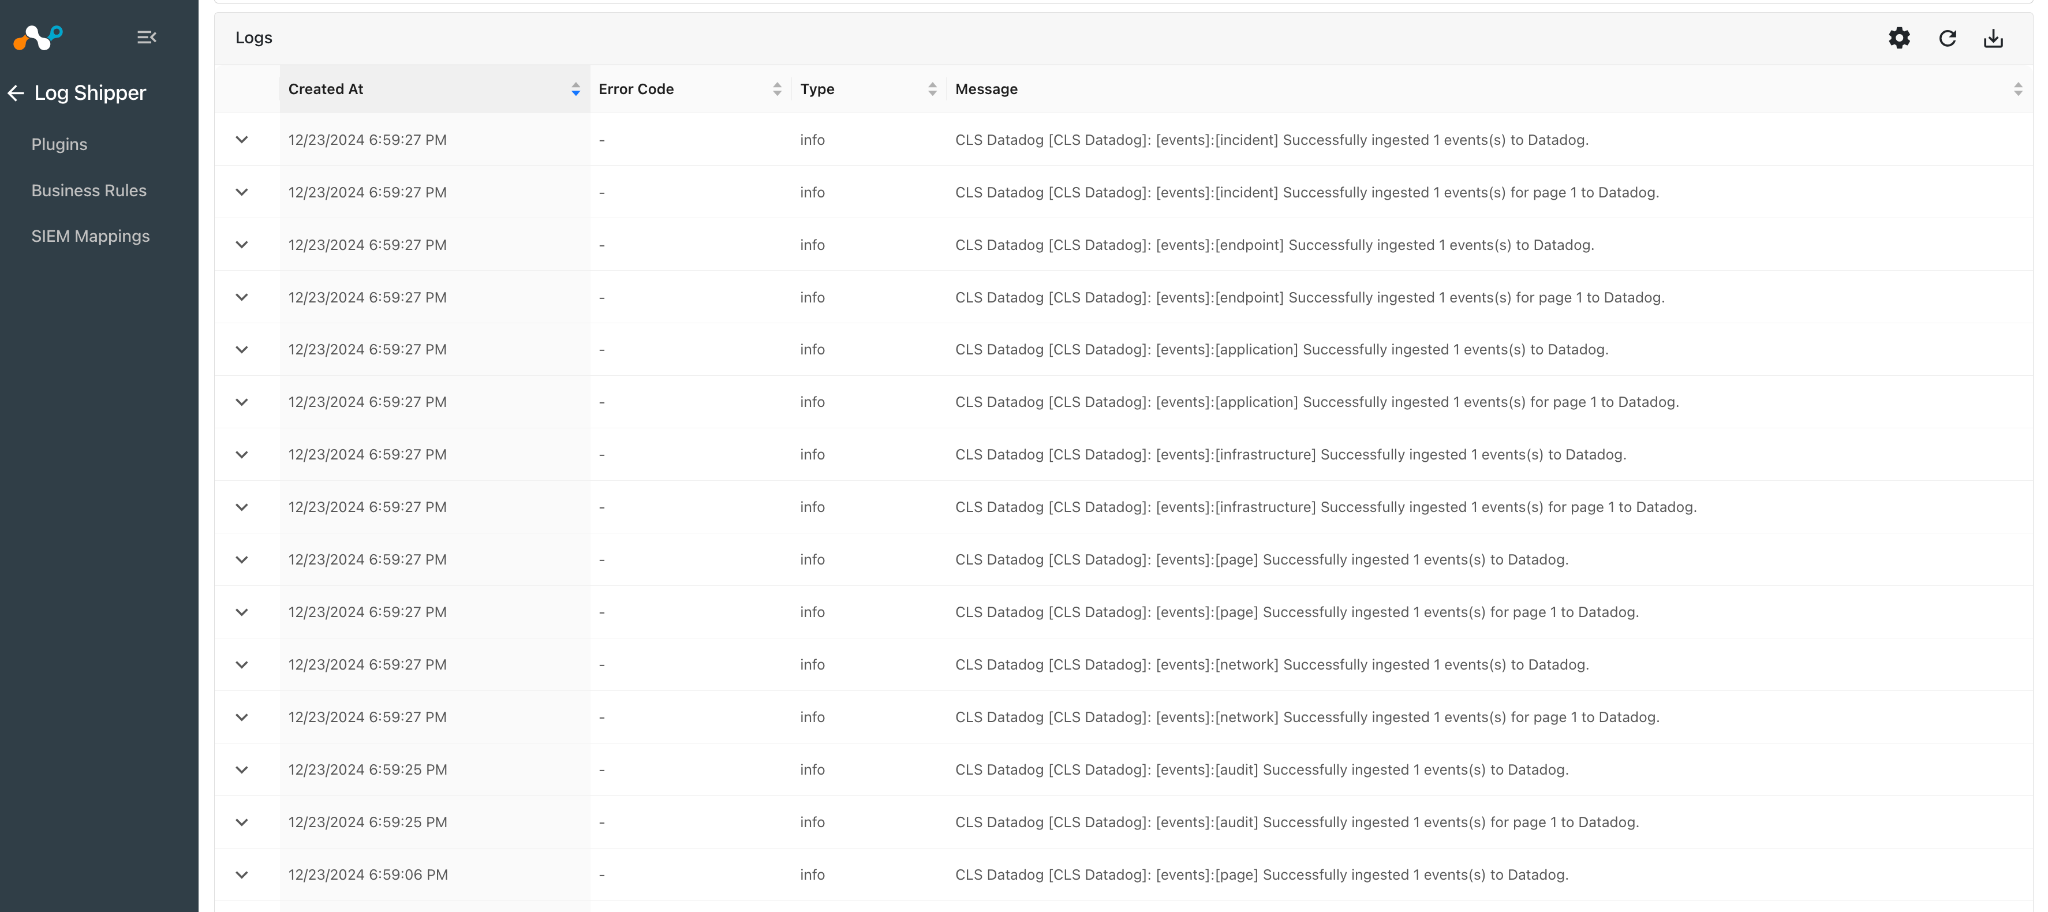The height and width of the screenshot is (912, 2048).
Task: Expand the [application] 'for page 1' log row
Action: click(x=242, y=402)
